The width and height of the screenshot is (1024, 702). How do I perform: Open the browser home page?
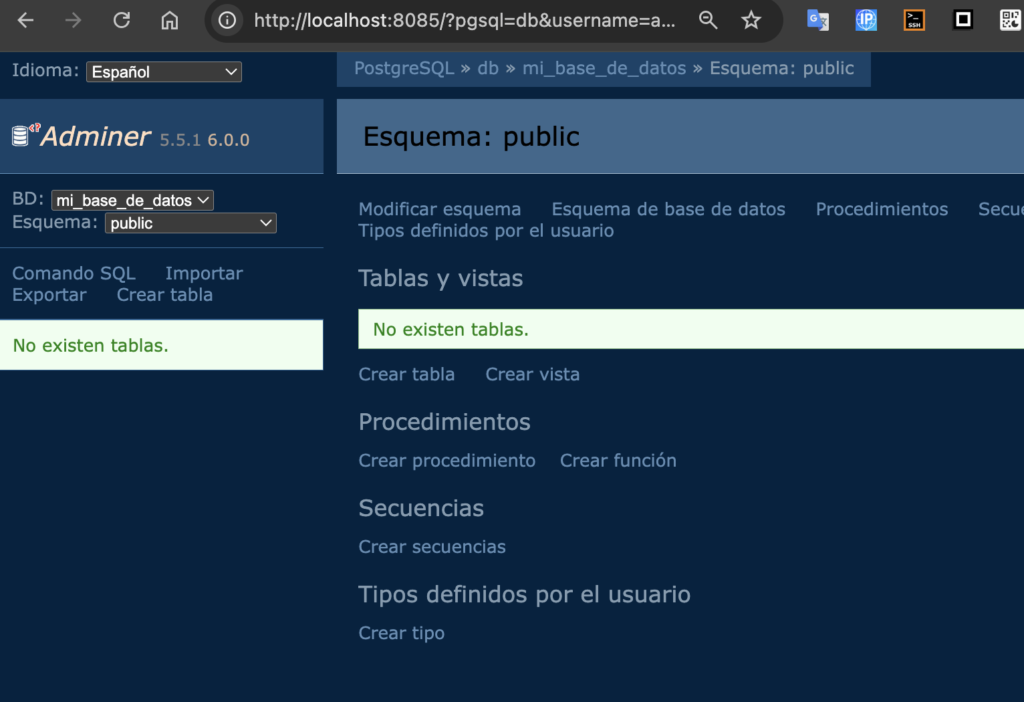coord(170,20)
